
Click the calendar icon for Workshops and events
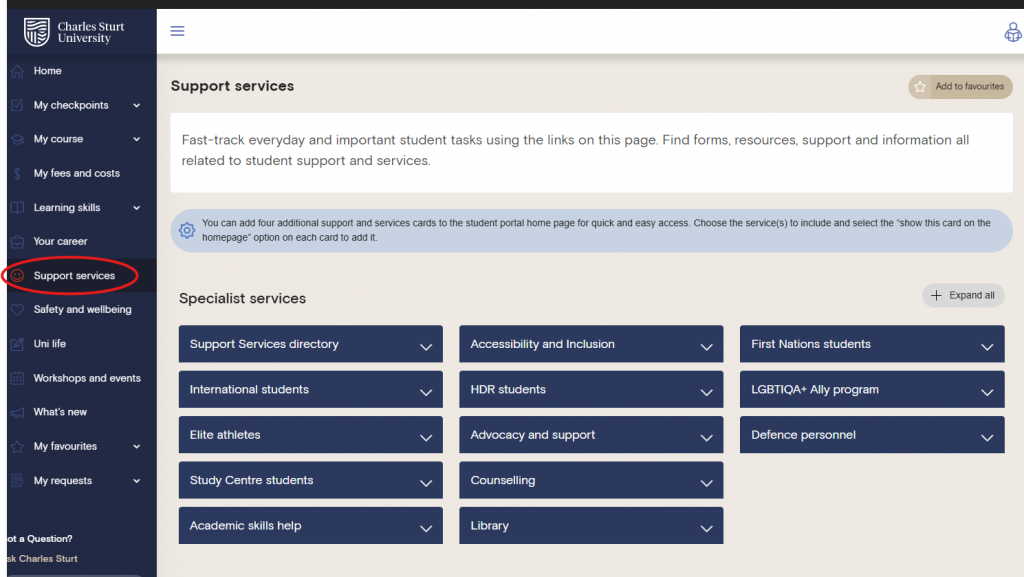point(16,378)
